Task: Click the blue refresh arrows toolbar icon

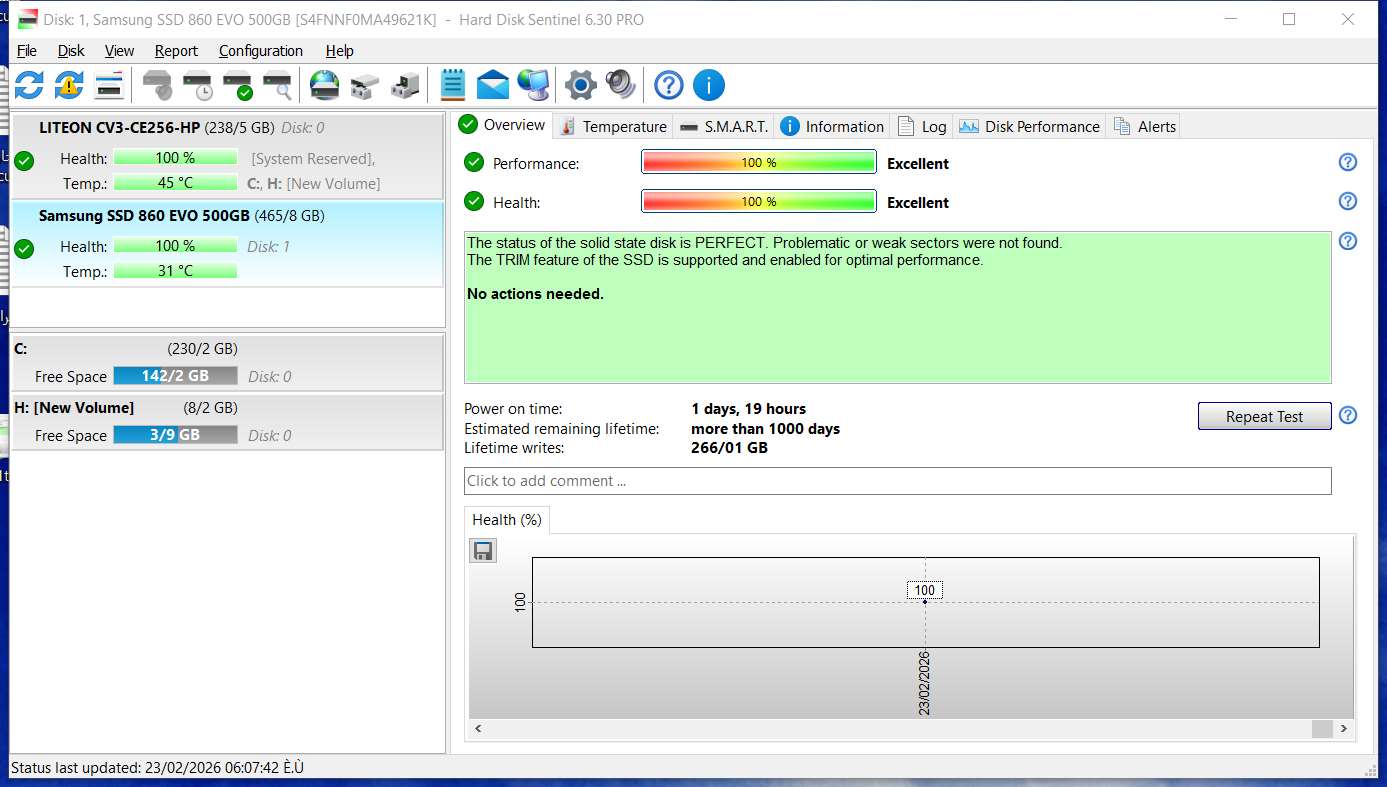Action: pyautogui.click(x=29, y=86)
